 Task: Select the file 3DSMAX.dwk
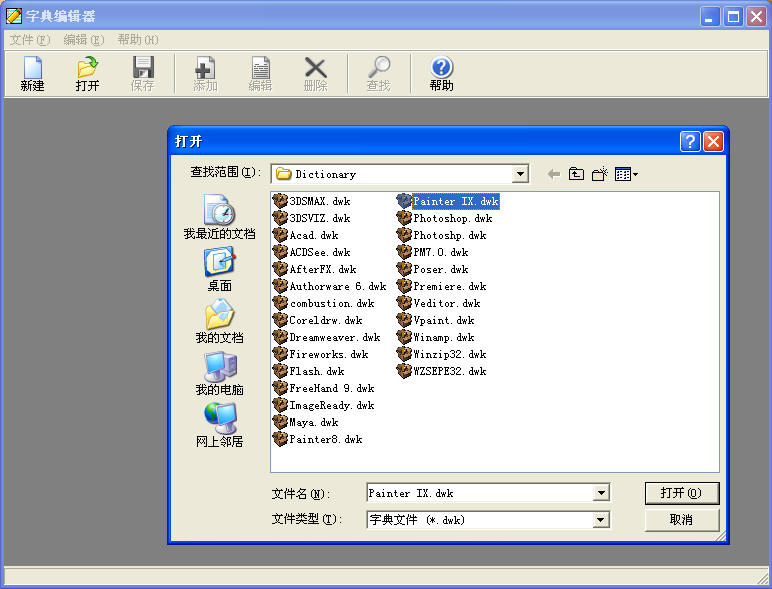[x=312, y=201]
